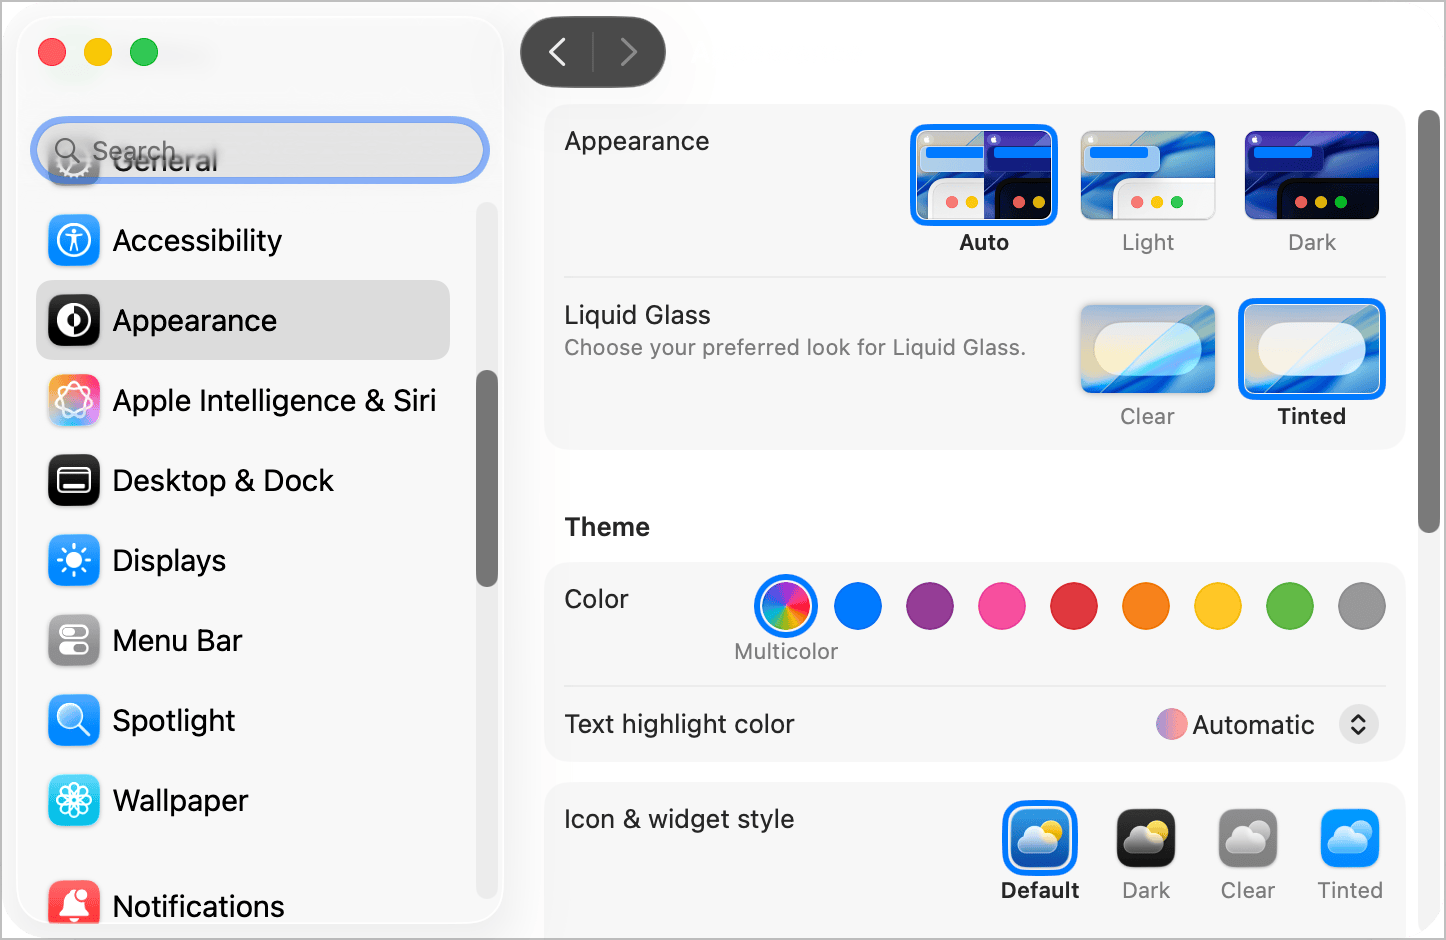Open Displays settings in the sidebar

tap(169, 560)
